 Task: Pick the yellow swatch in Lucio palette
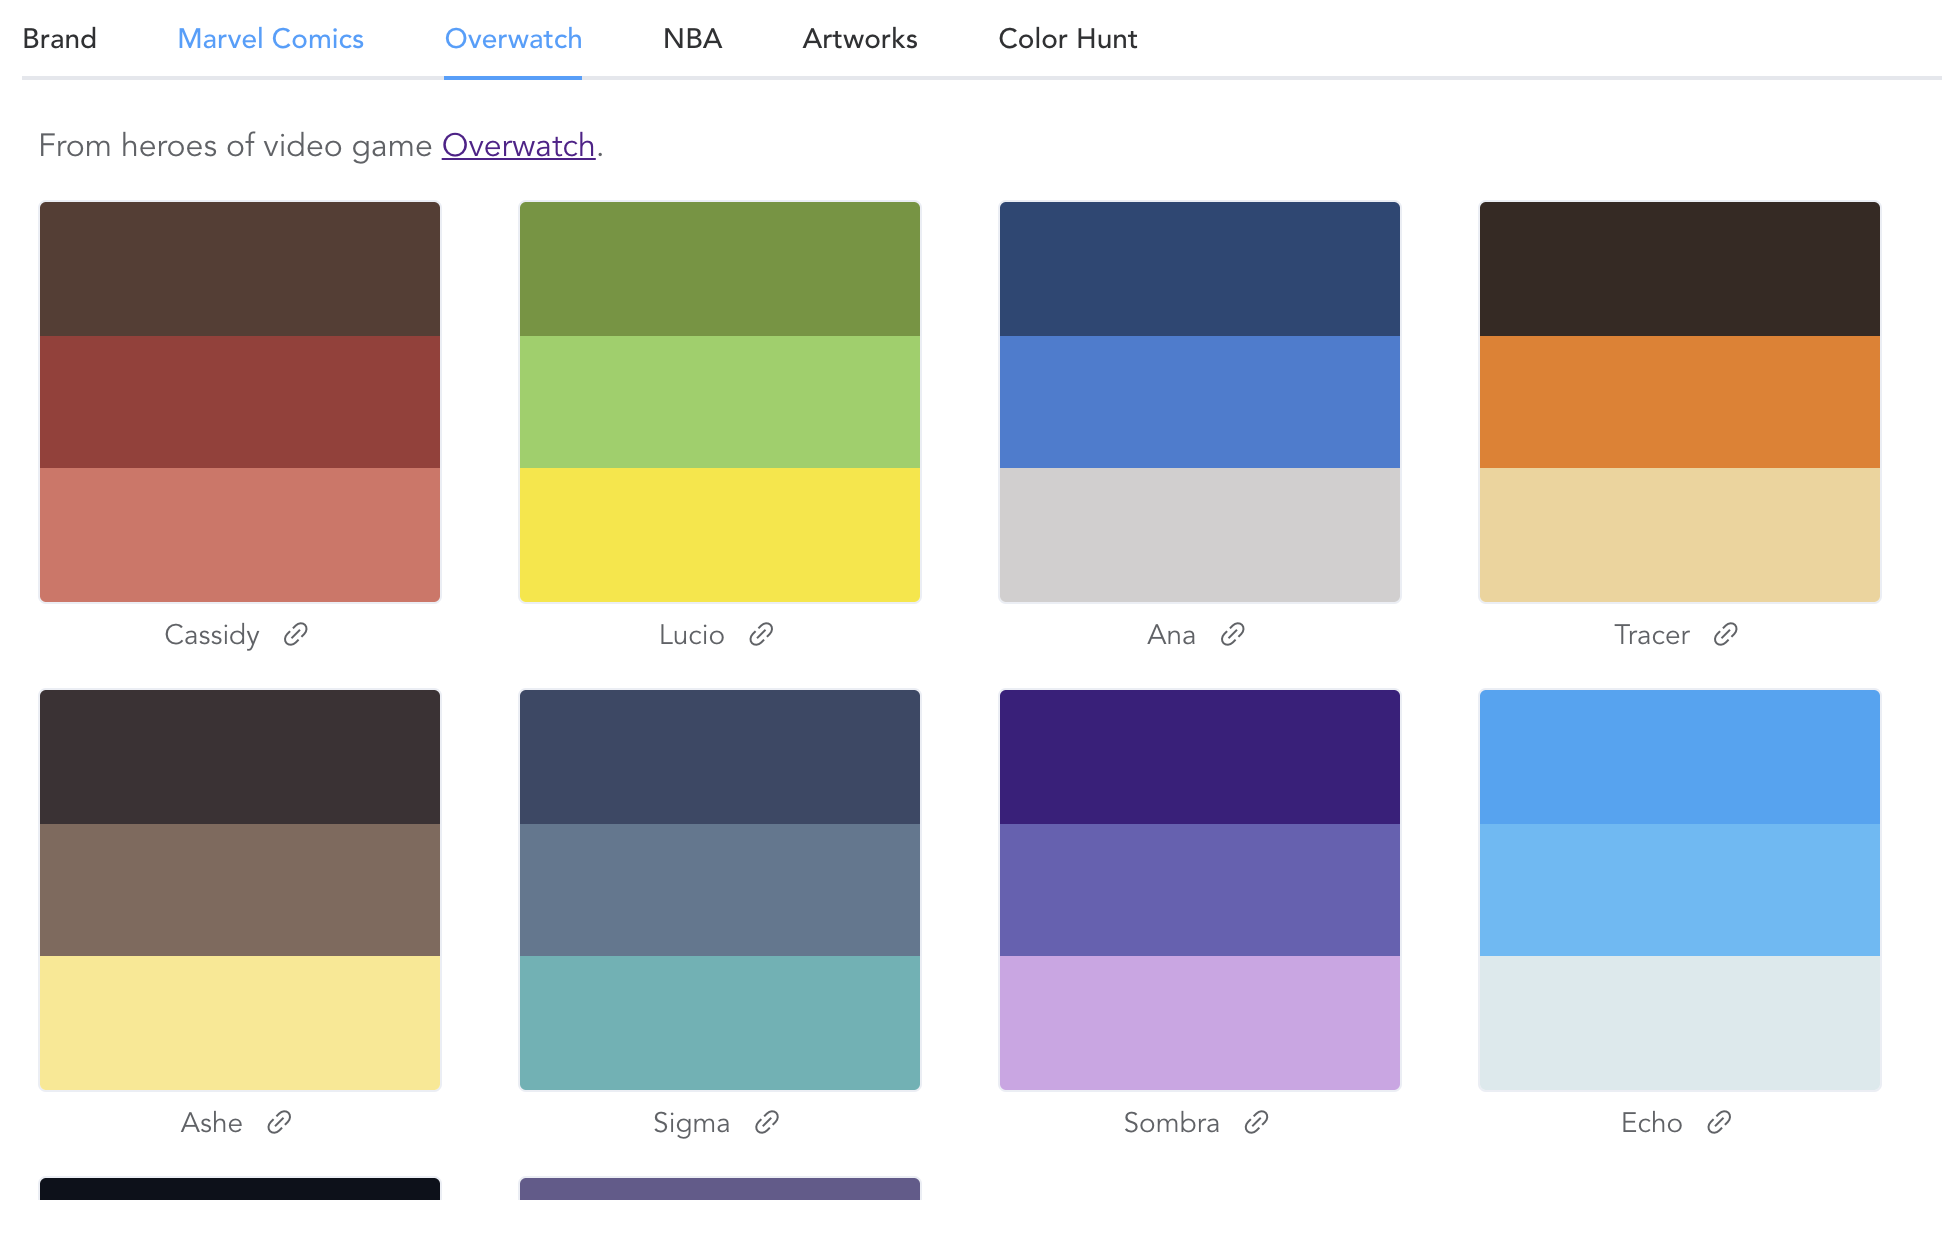[x=720, y=535]
